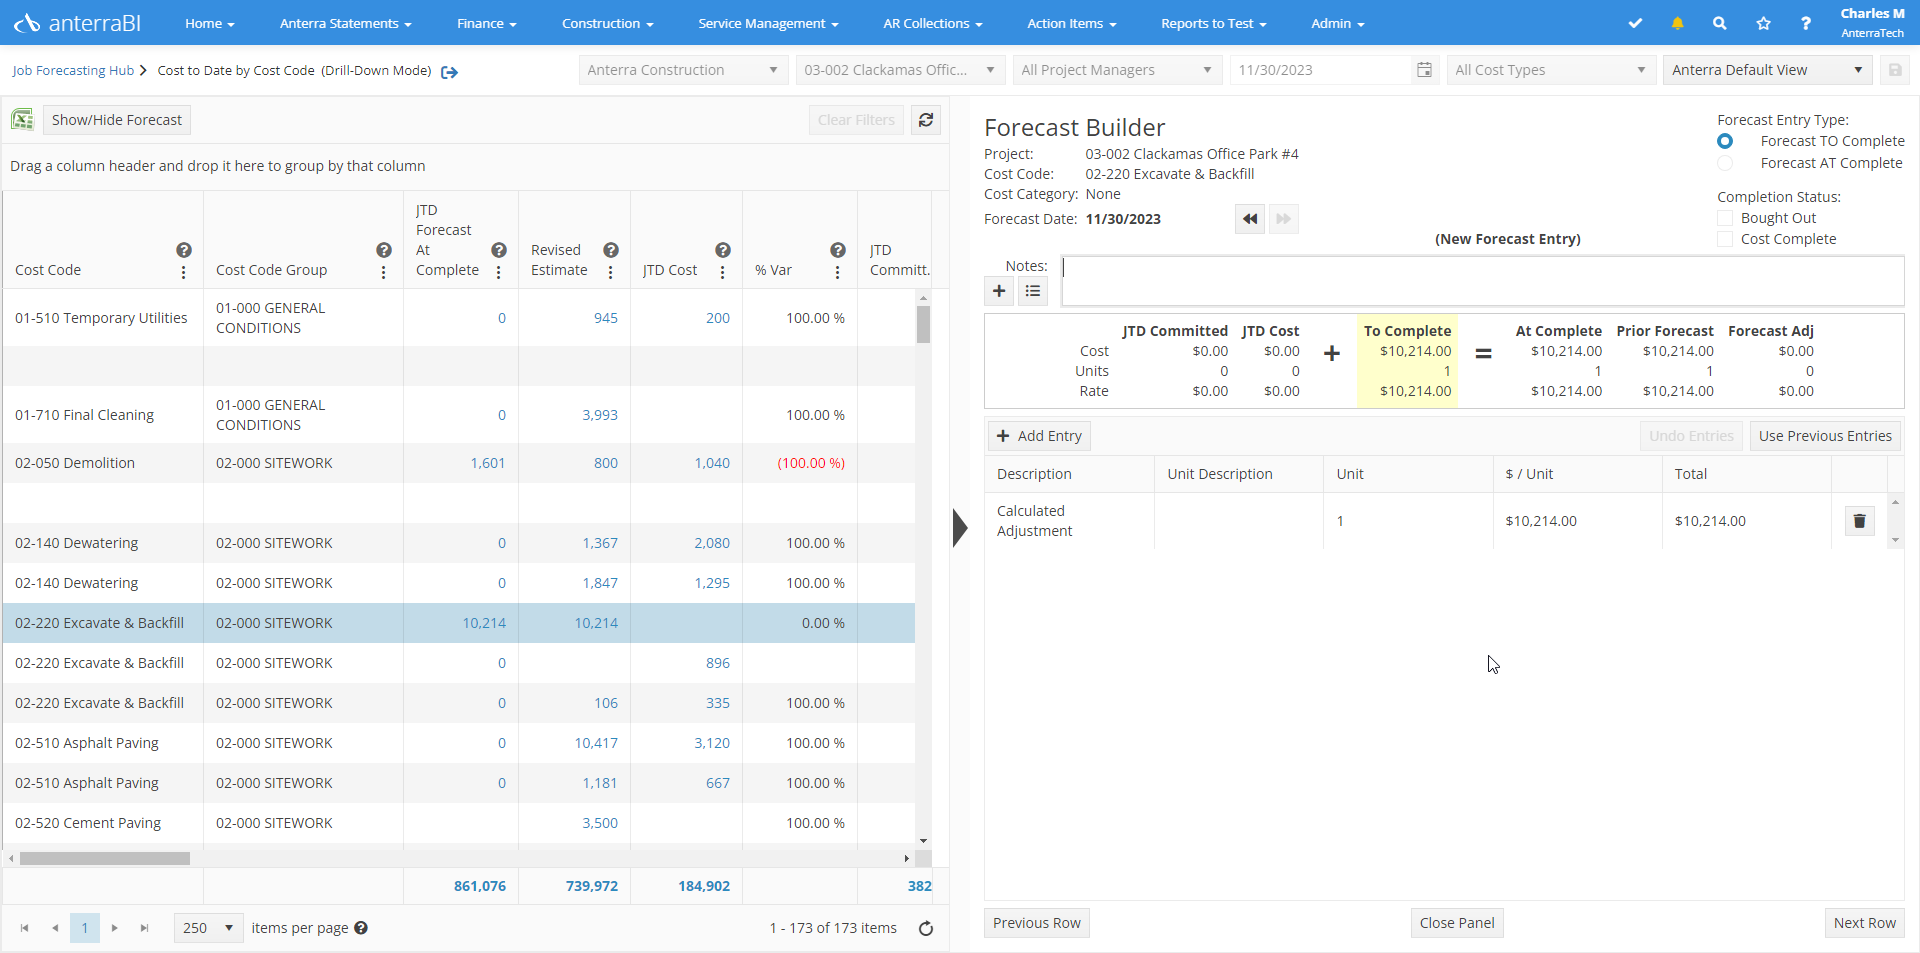The width and height of the screenshot is (1920, 953).
Task: Open All Project Managers dropdown
Action: [1117, 70]
